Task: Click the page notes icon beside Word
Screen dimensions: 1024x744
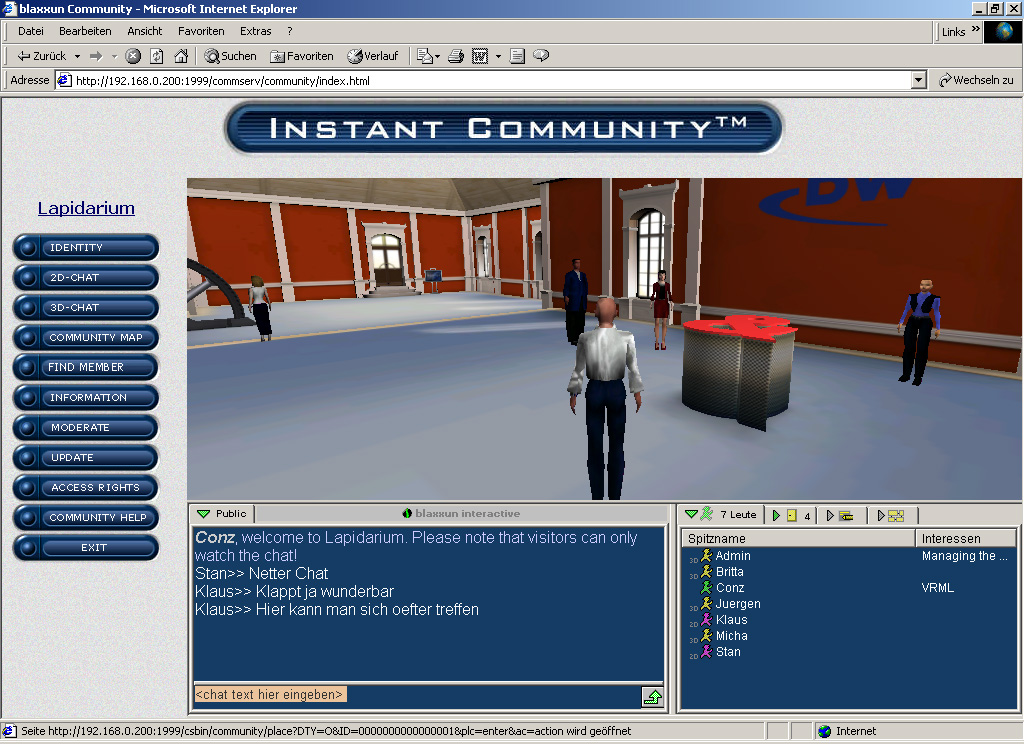Action: 517,56
